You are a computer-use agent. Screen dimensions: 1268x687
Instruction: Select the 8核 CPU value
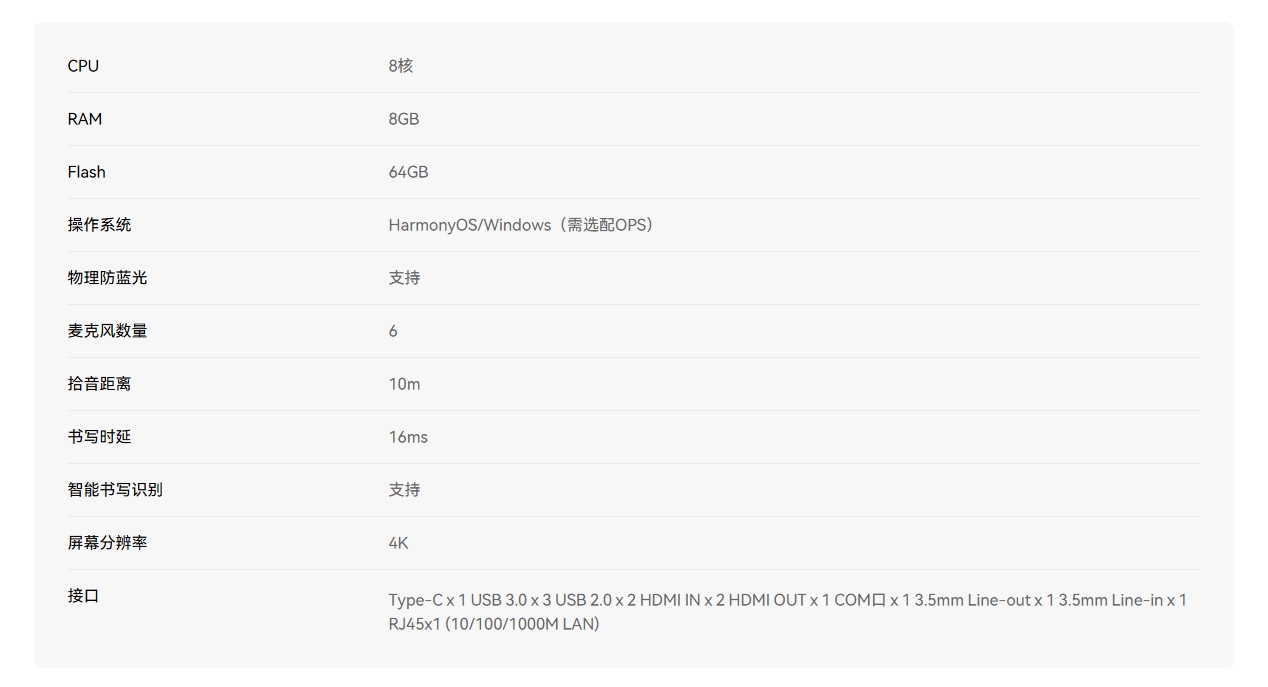(x=401, y=66)
